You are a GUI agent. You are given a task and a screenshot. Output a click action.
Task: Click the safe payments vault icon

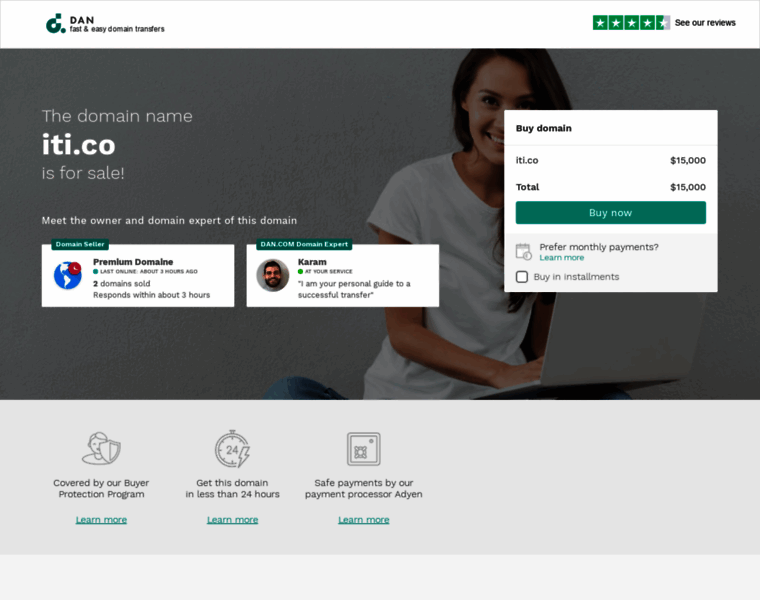click(x=363, y=449)
